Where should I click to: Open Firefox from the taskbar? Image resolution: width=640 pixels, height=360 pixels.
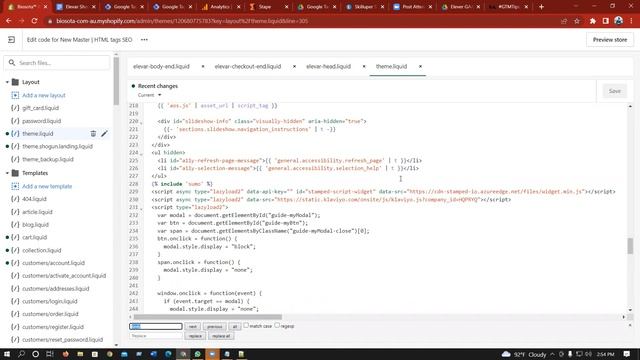click(65, 354)
